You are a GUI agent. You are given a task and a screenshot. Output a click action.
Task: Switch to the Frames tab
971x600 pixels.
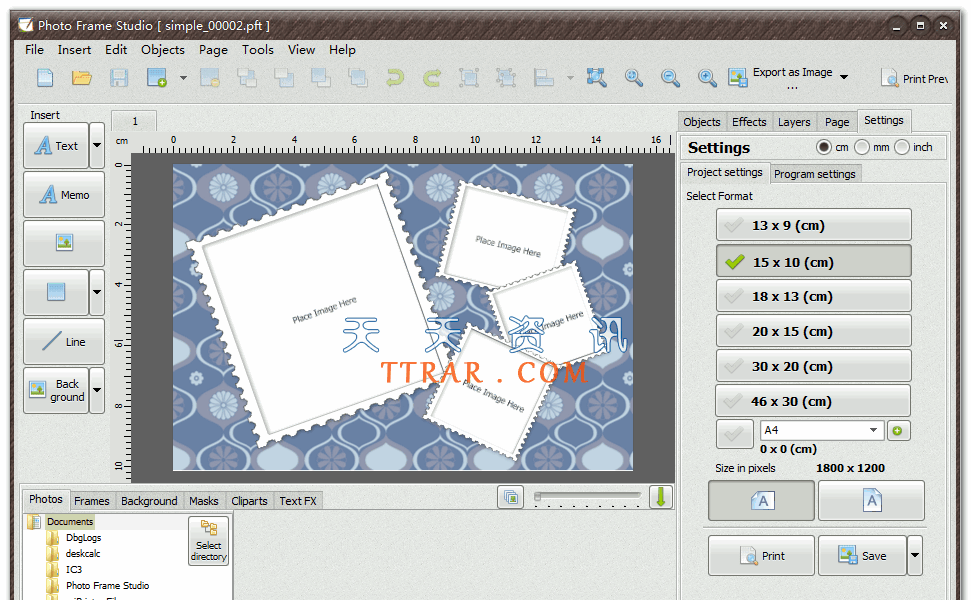(92, 501)
